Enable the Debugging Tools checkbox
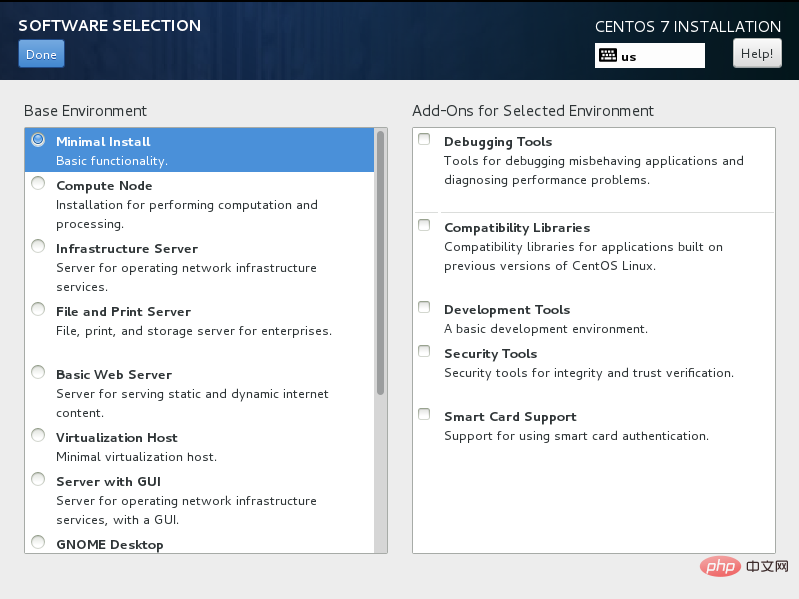The image size is (799, 599). pos(424,139)
